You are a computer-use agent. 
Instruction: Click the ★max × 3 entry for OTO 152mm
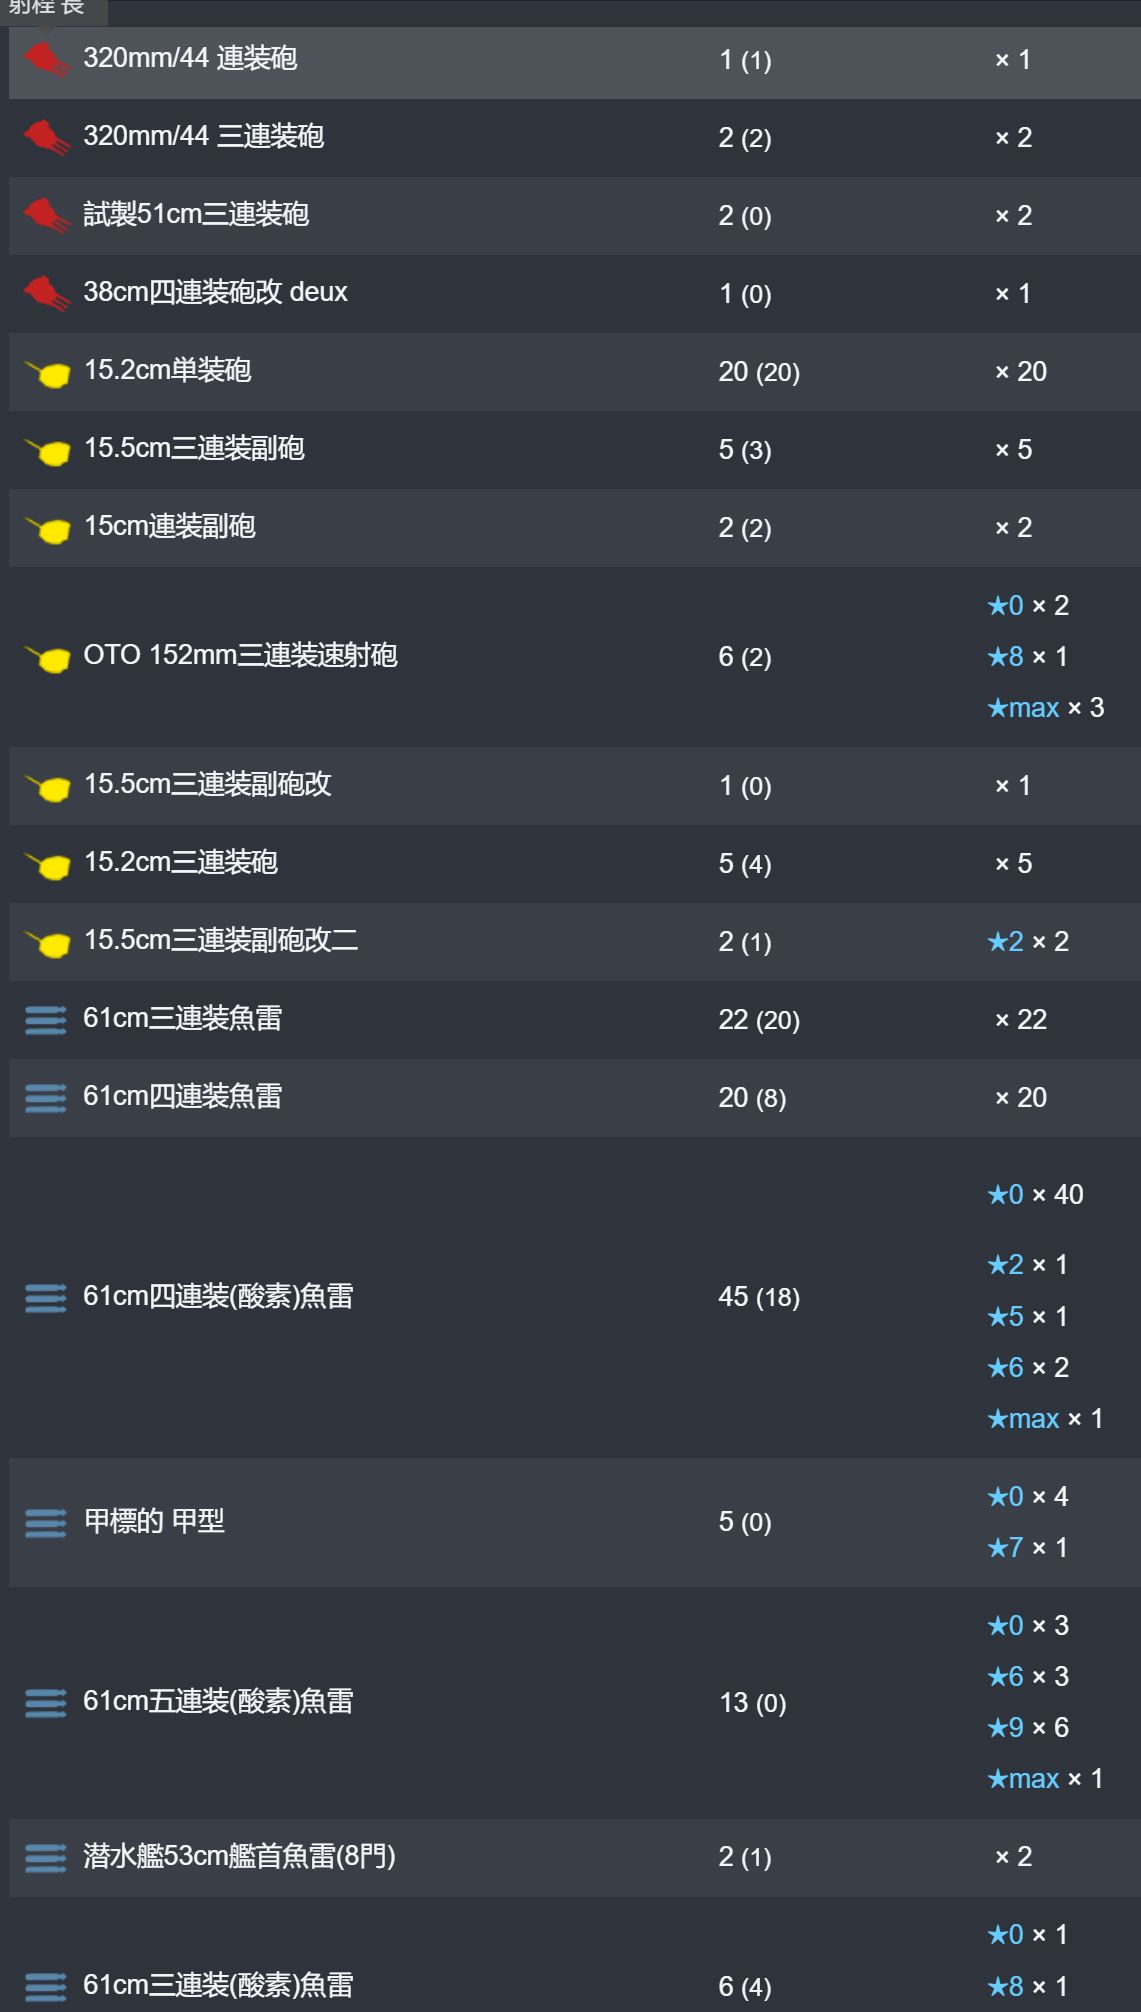(1045, 708)
